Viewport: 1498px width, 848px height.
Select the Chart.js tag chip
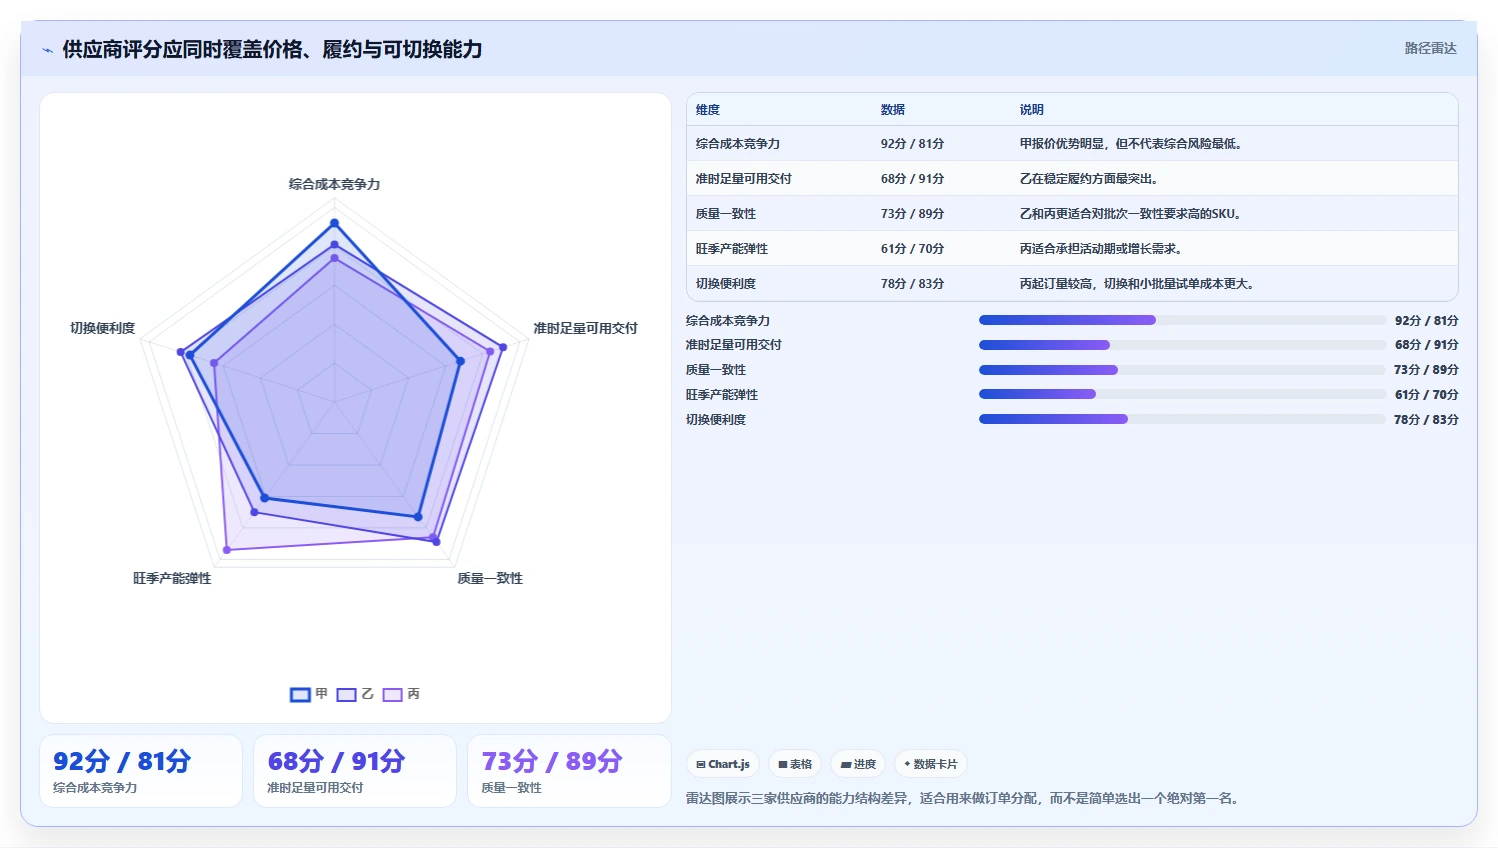coord(723,764)
